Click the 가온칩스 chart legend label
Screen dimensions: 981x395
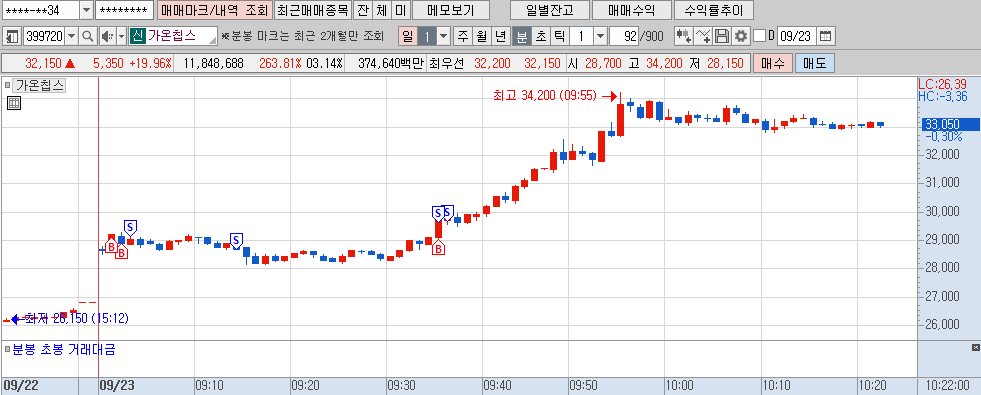39,86
